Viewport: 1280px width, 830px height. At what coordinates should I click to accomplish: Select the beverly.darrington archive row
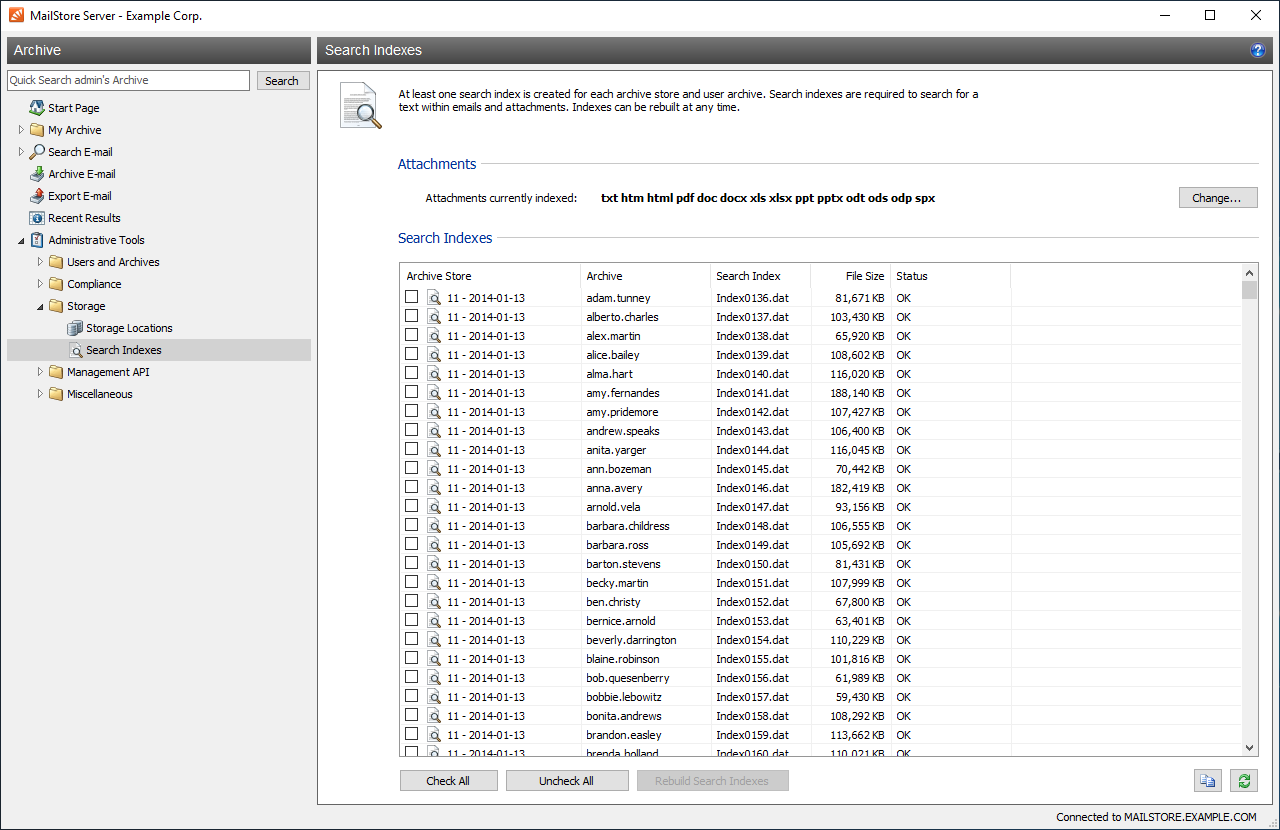coord(631,640)
